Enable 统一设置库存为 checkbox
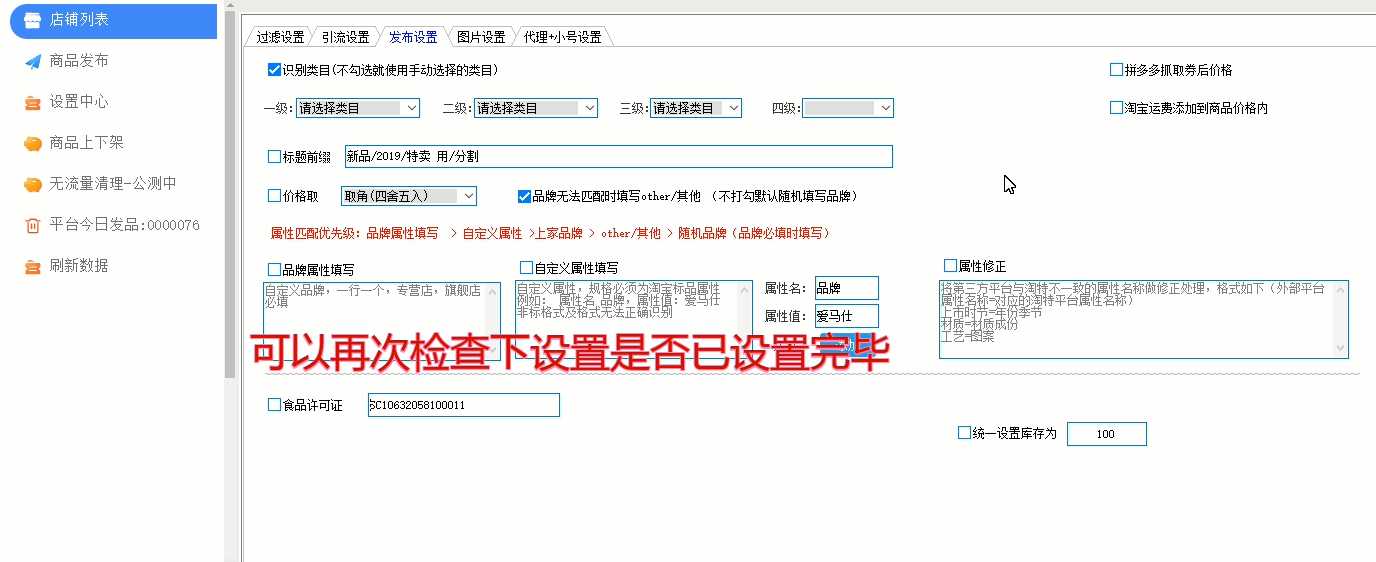The height and width of the screenshot is (562, 1376). click(964, 433)
